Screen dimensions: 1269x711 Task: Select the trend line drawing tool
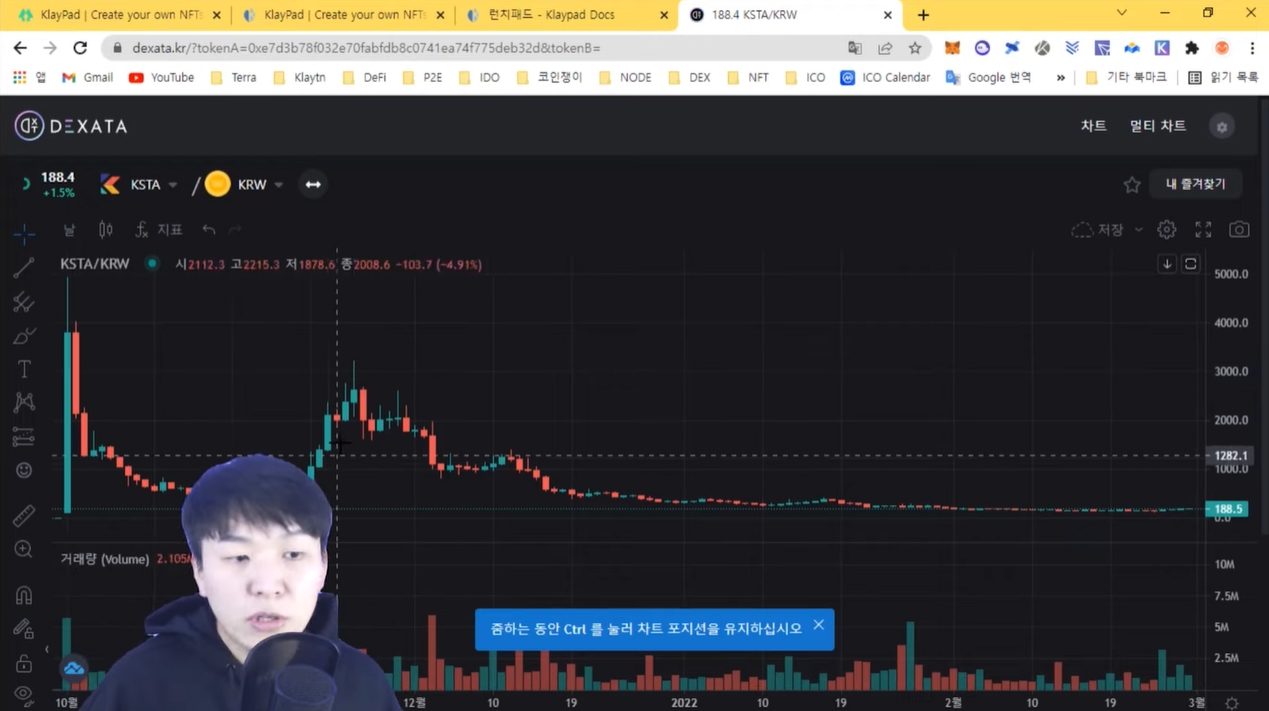click(24, 267)
